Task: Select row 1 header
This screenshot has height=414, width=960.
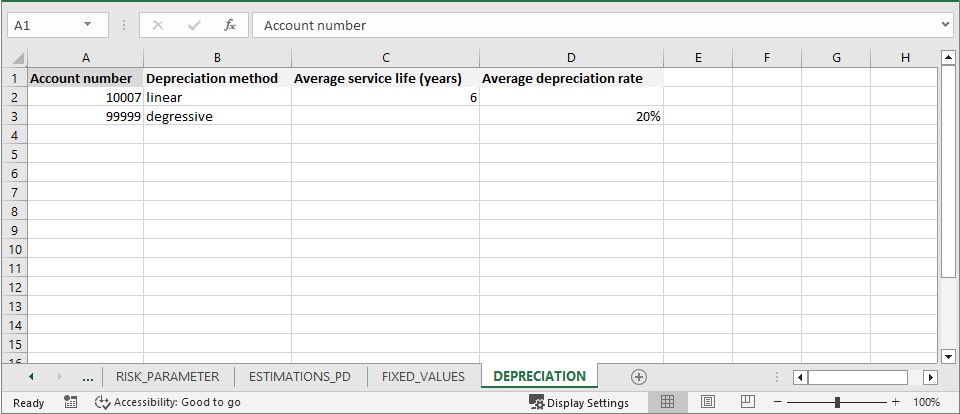Action: tap(15, 78)
